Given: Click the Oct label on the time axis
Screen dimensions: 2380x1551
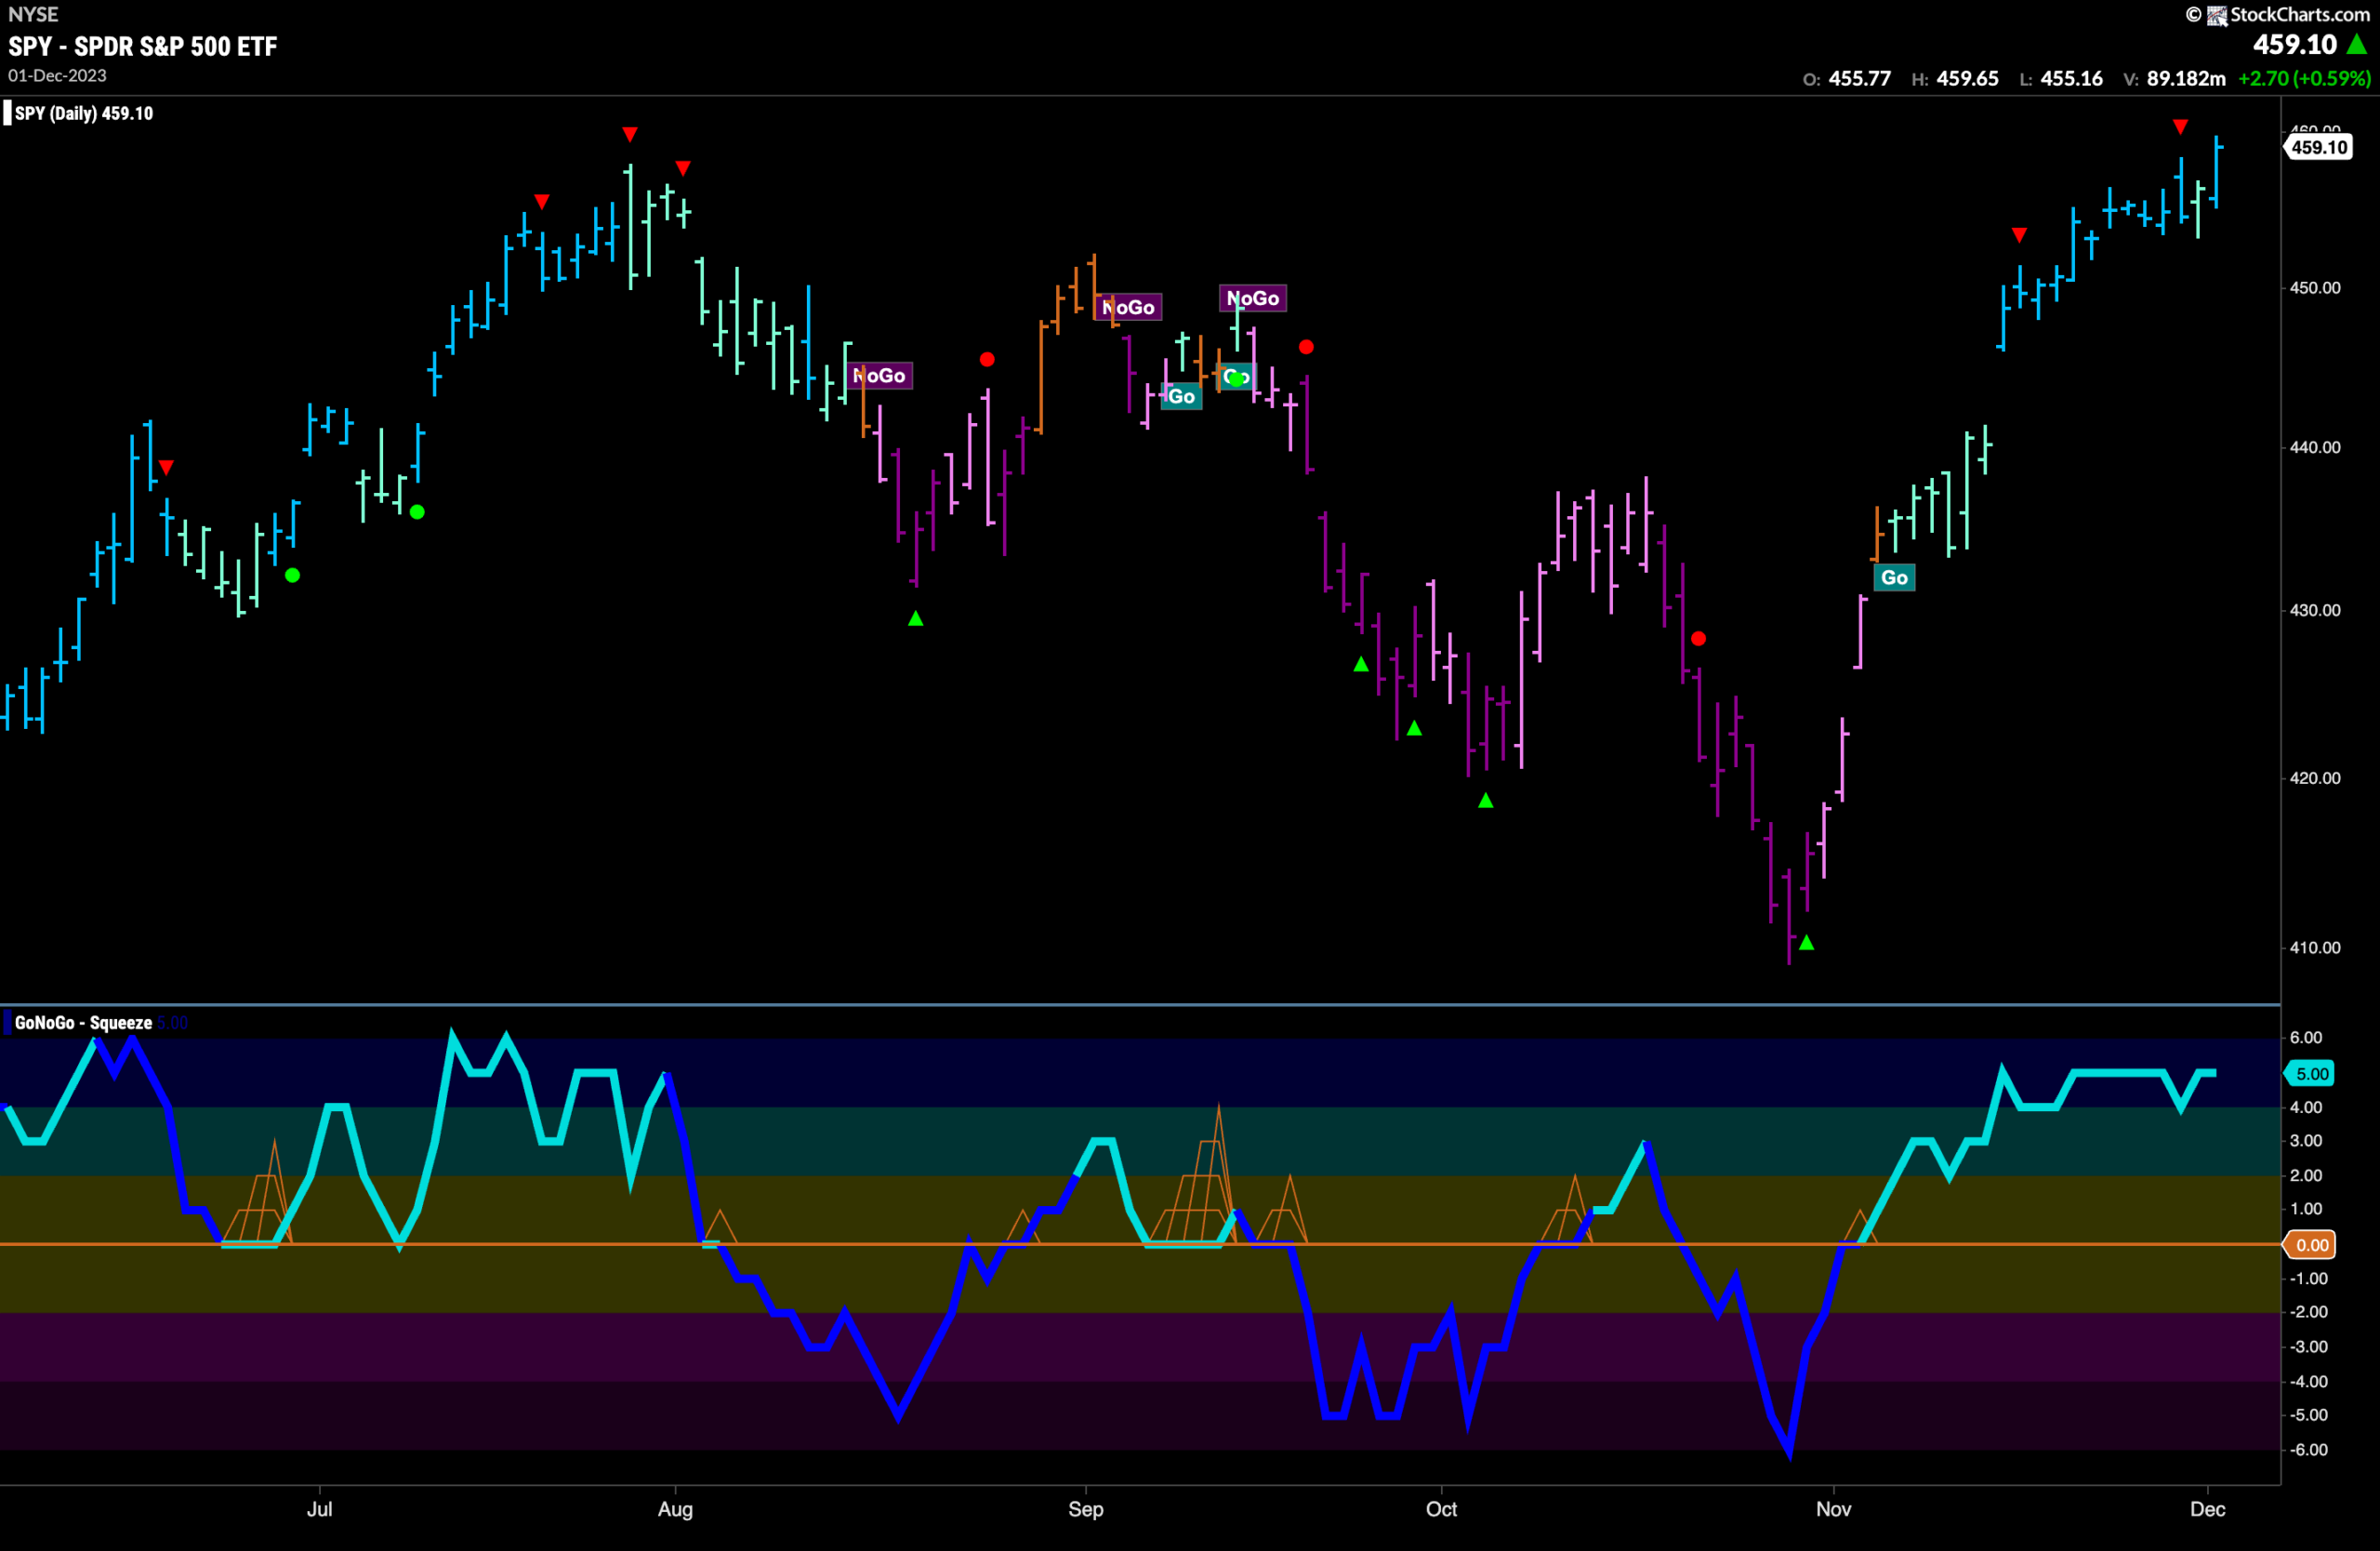Looking at the screenshot, I should click(x=1441, y=1509).
